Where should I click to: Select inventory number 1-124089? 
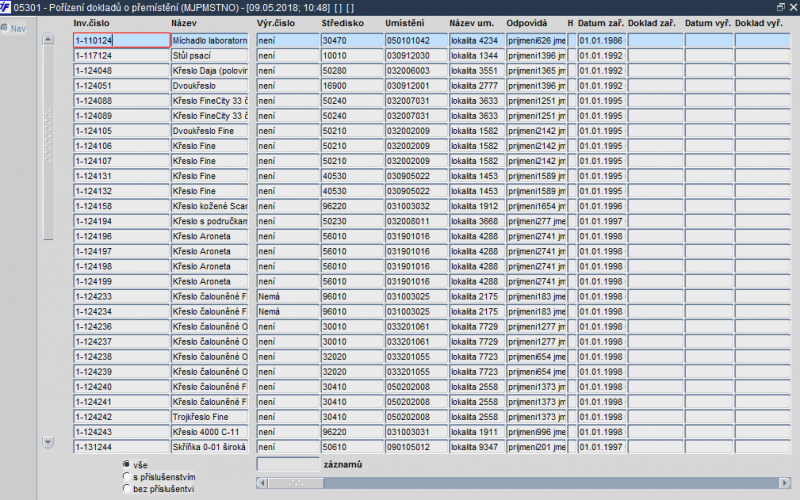coord(121,115)
